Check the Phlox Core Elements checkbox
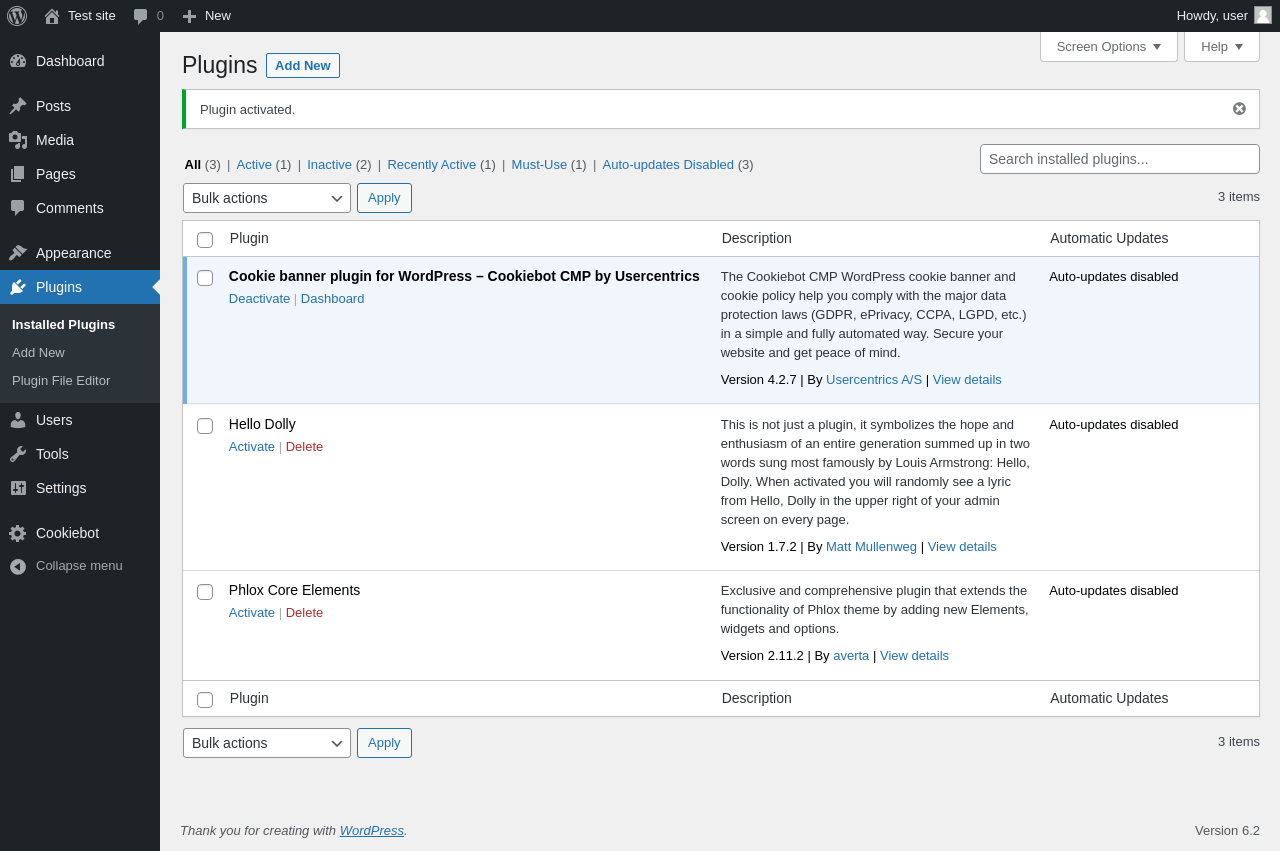The image size is (1280, 851). tap(205, 592)
